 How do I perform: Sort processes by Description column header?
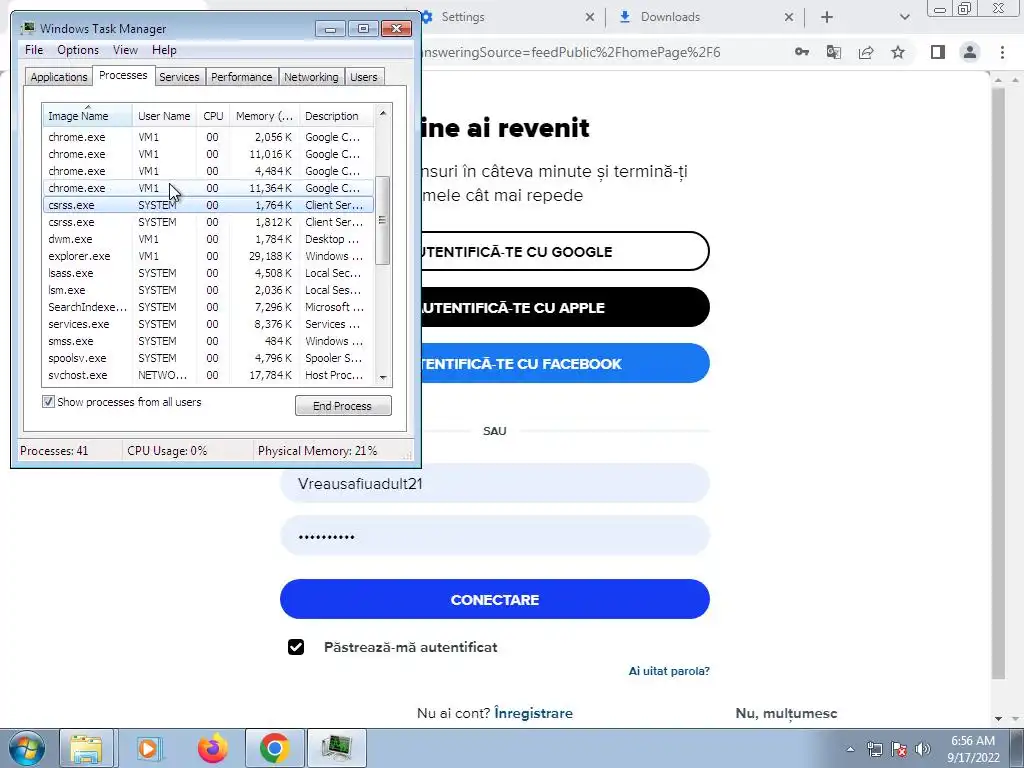coord(336,116)
